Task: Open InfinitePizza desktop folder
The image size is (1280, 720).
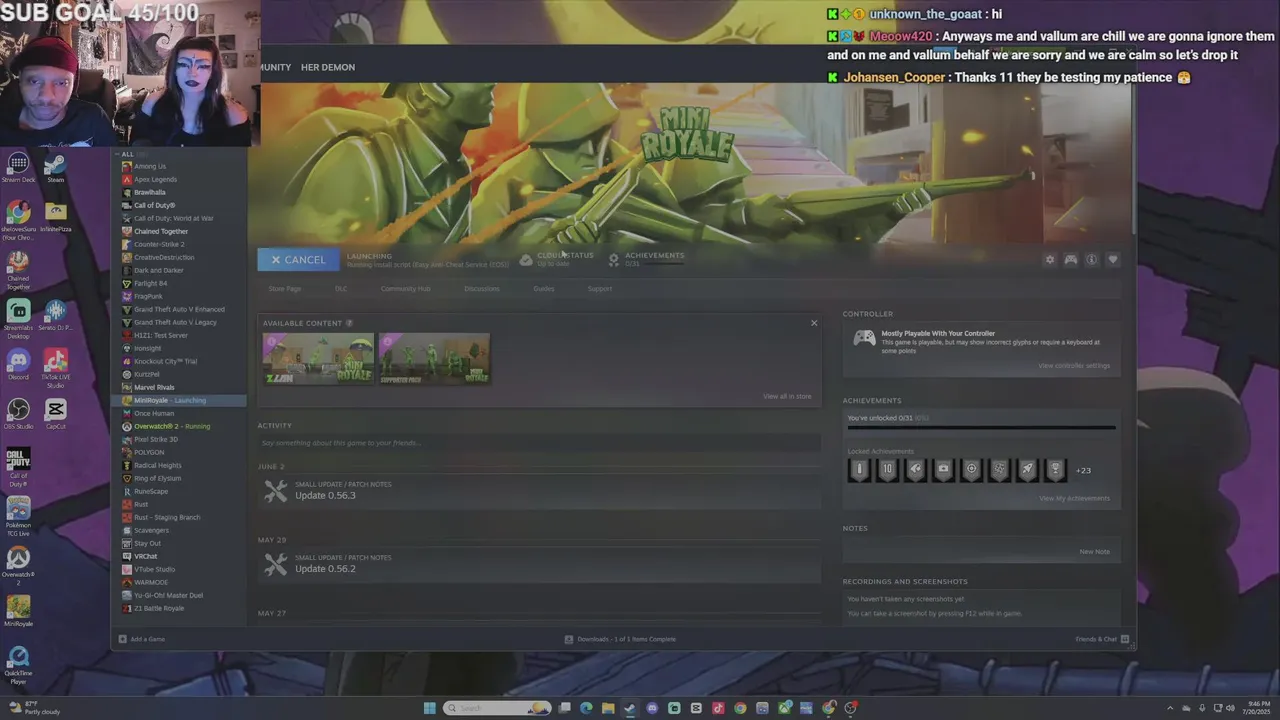Action: (56, 217)
